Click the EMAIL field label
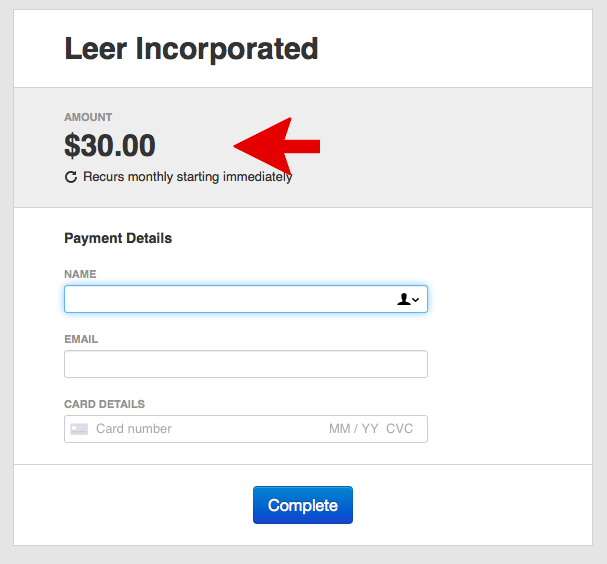Screen dimensions: 607x564 click(x=81, y=339)
